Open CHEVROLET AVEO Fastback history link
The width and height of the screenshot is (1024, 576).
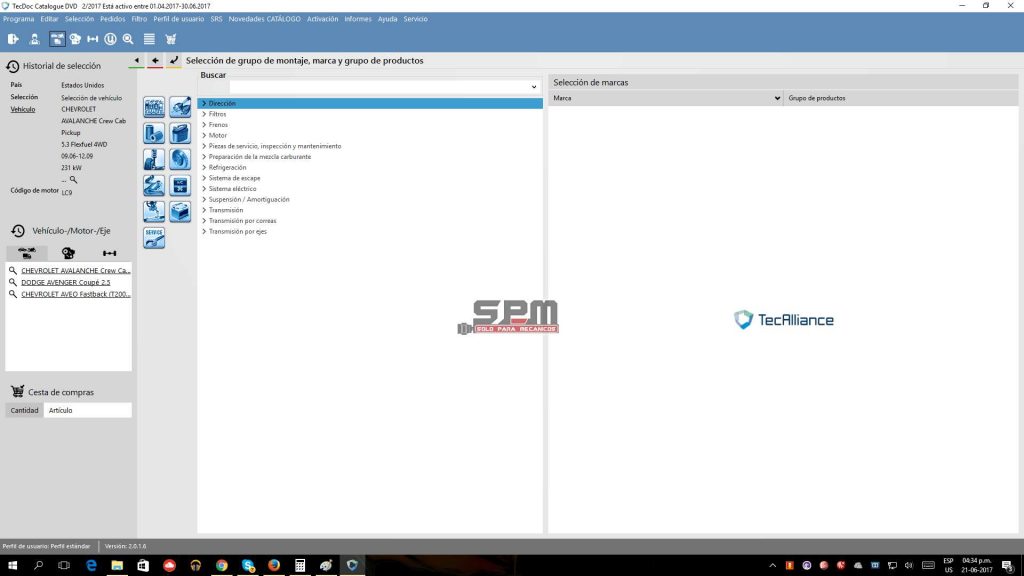tap(76, 294)
